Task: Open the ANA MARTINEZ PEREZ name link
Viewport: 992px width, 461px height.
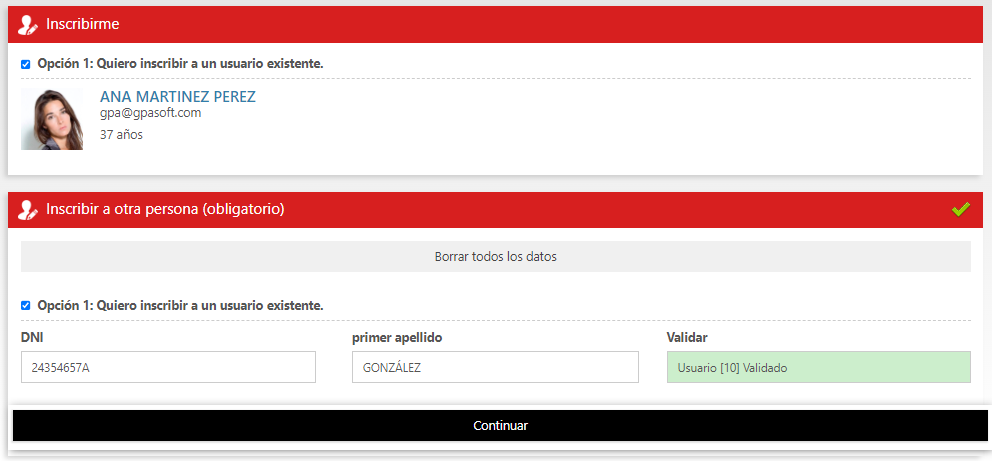Action: coord(177,97)
